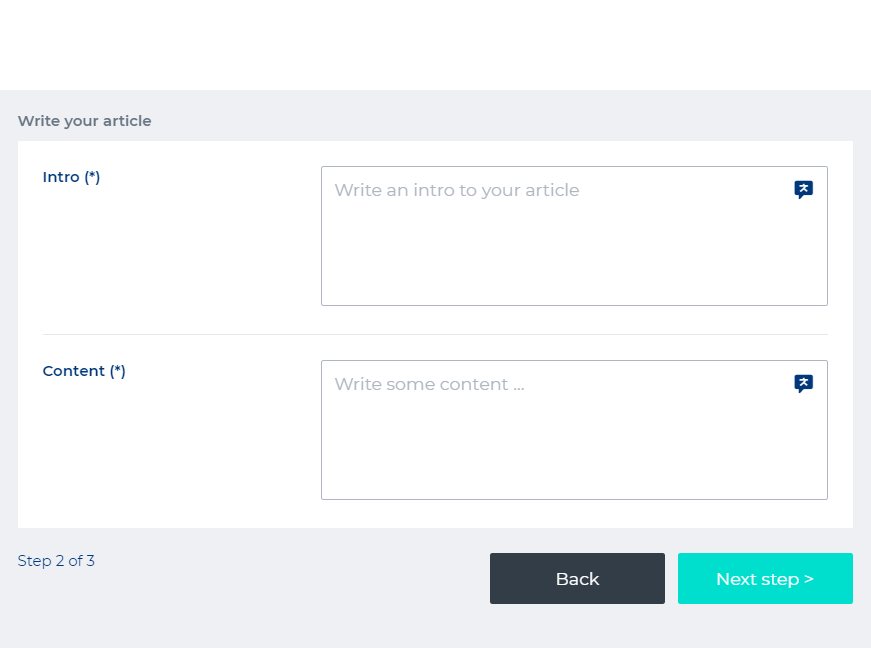Click the "Intro (*)" field label
This screenshot has width=871, height=648.
71,177
